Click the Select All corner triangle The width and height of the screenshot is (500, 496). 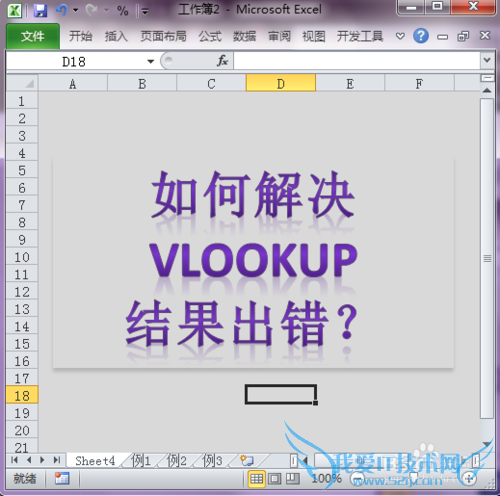(x=22, y=83)
